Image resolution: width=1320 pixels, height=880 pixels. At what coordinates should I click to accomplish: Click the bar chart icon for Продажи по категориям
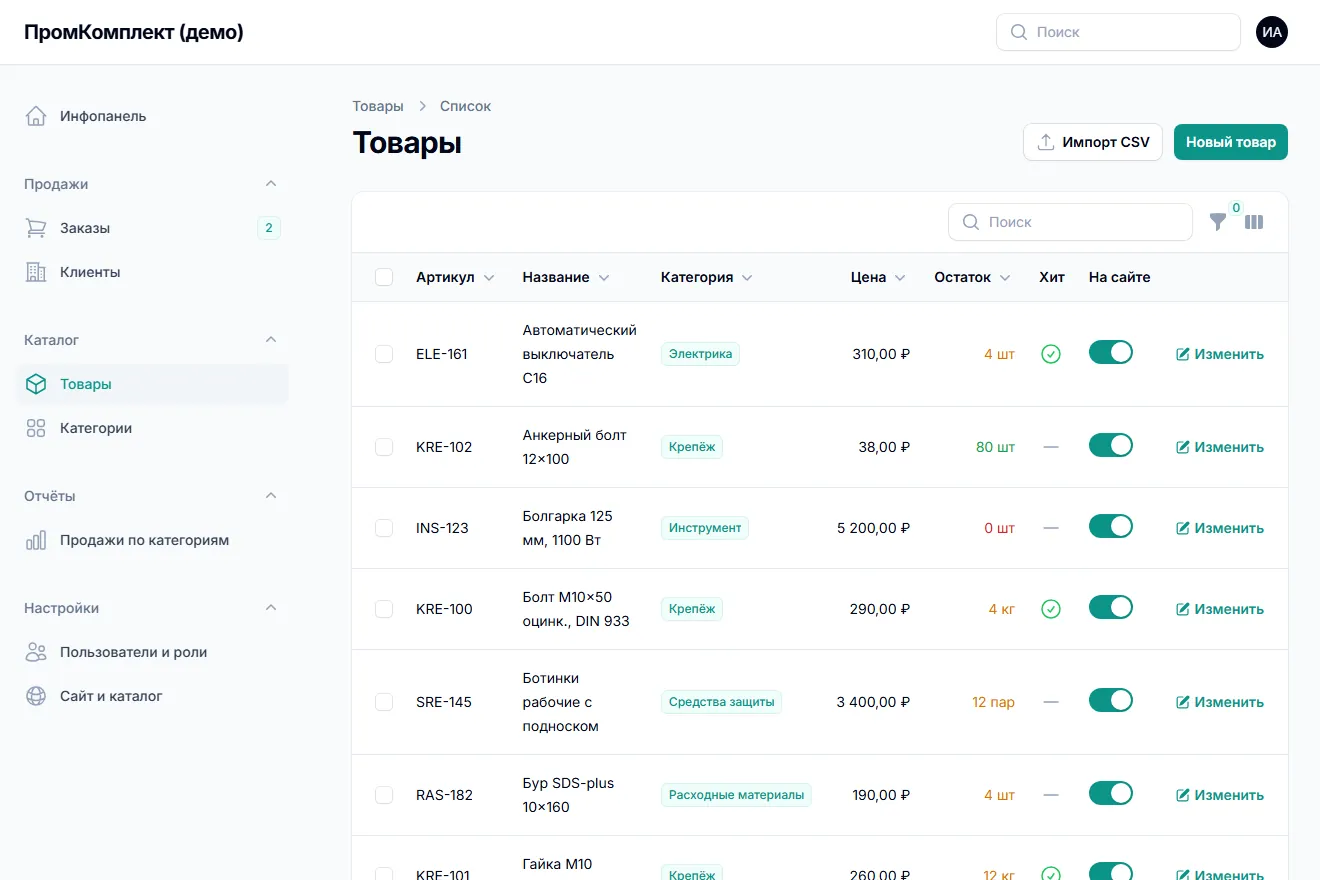(x=36, y=540)
